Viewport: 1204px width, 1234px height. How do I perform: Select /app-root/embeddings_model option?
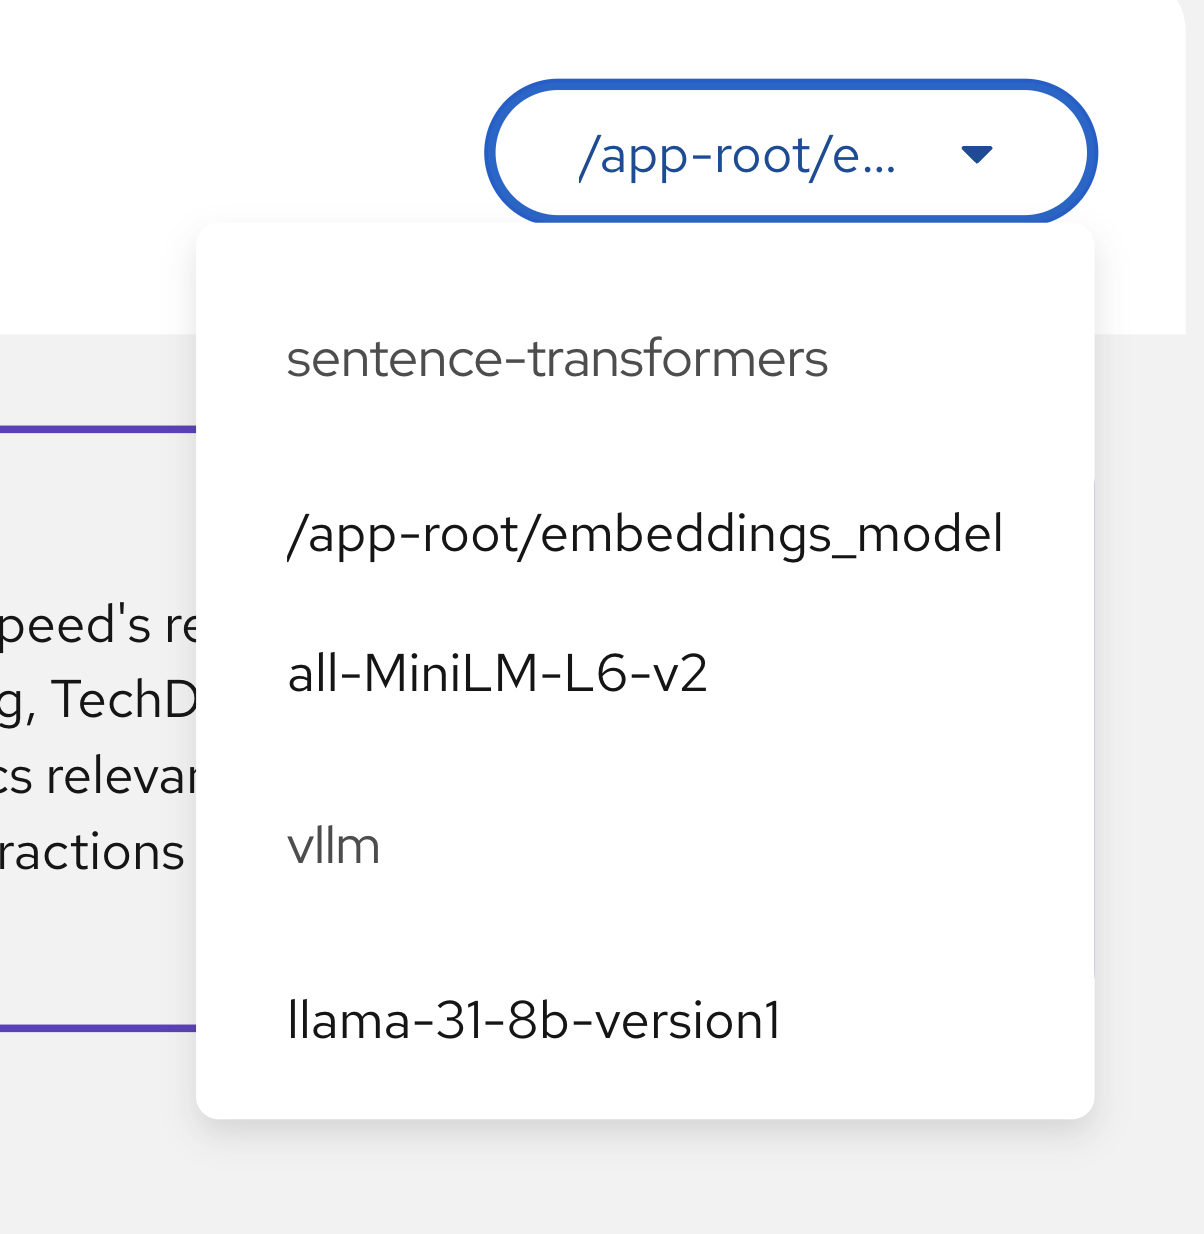coord(644,534)
